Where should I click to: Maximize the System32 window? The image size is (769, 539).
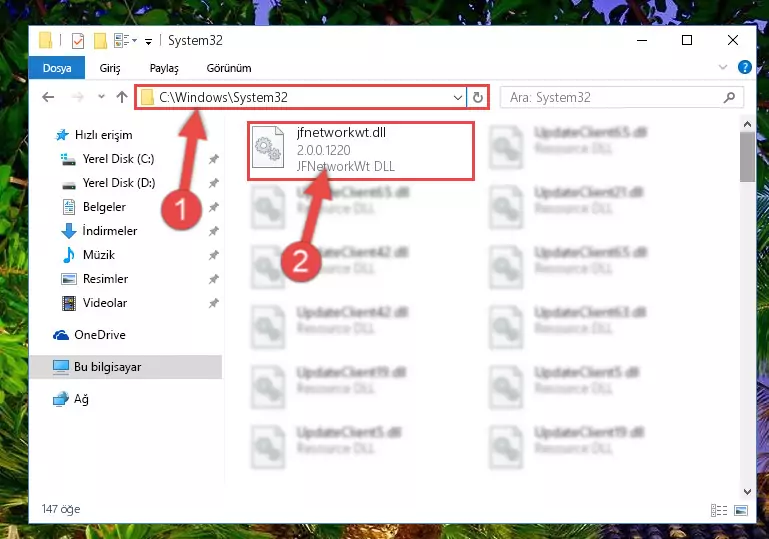[687, 40]
